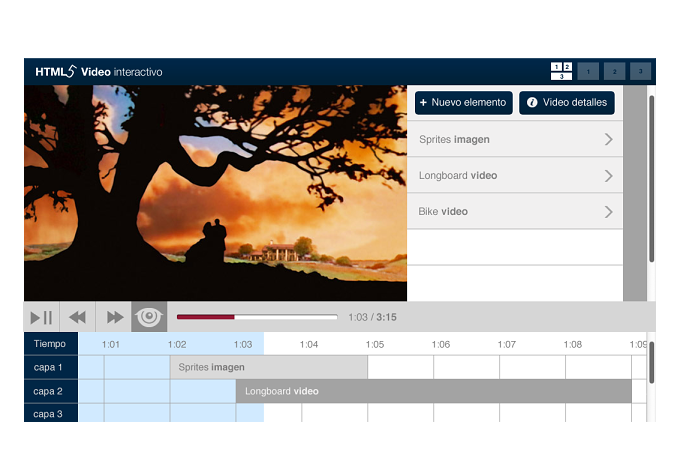Jump to 1:06 on the timeline ruler
Screen dimensions: 680x455
[441, 344]
